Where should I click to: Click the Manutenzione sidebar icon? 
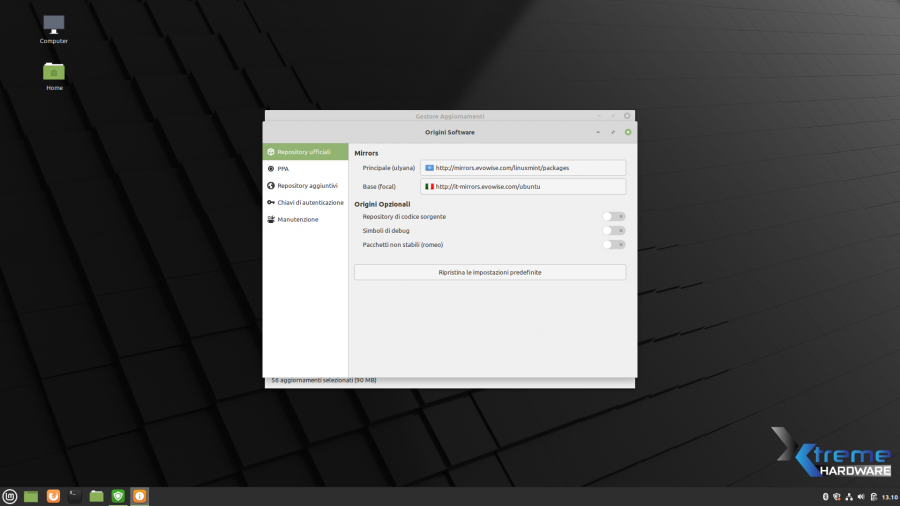click(271, 219)
